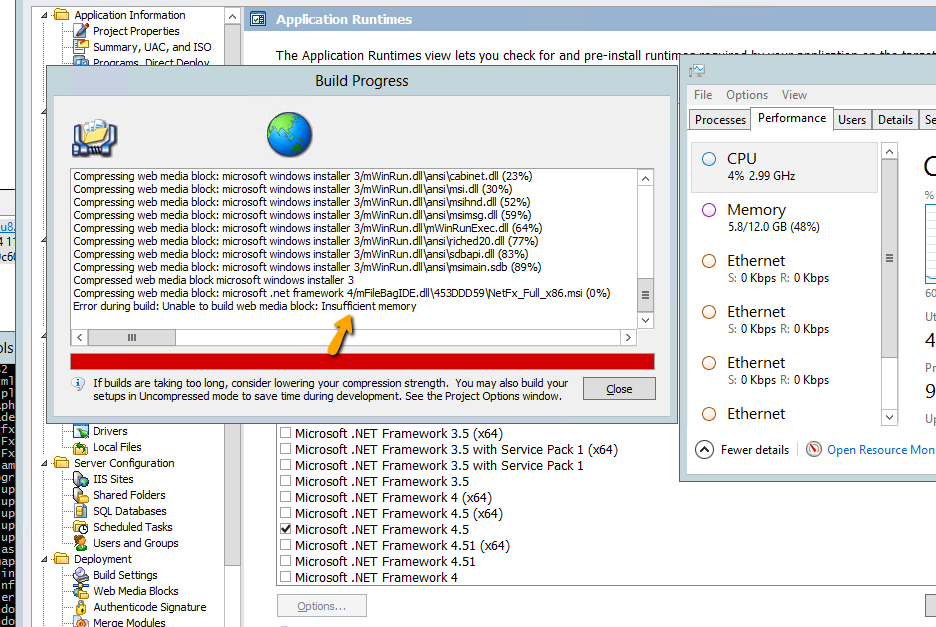The width and height of the screenshot is (936, 627).
Task: Switch to the Processes tab
Action: click(x=720, y=119)
